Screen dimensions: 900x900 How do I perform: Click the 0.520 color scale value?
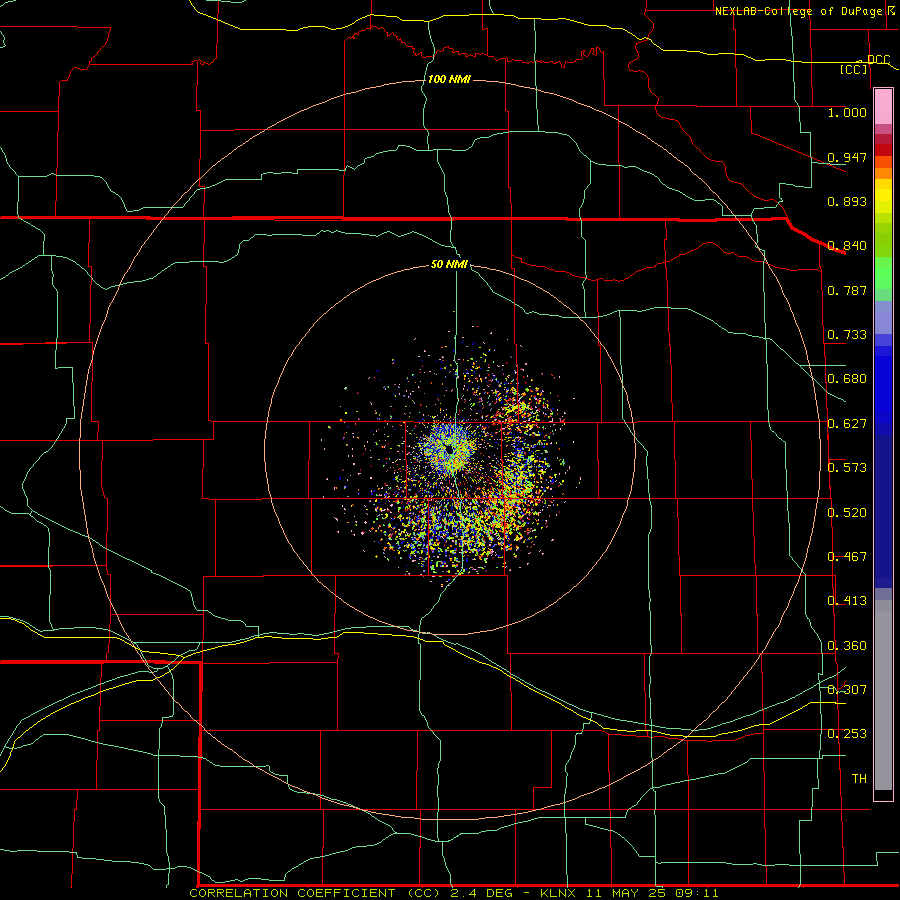(847, 513)
